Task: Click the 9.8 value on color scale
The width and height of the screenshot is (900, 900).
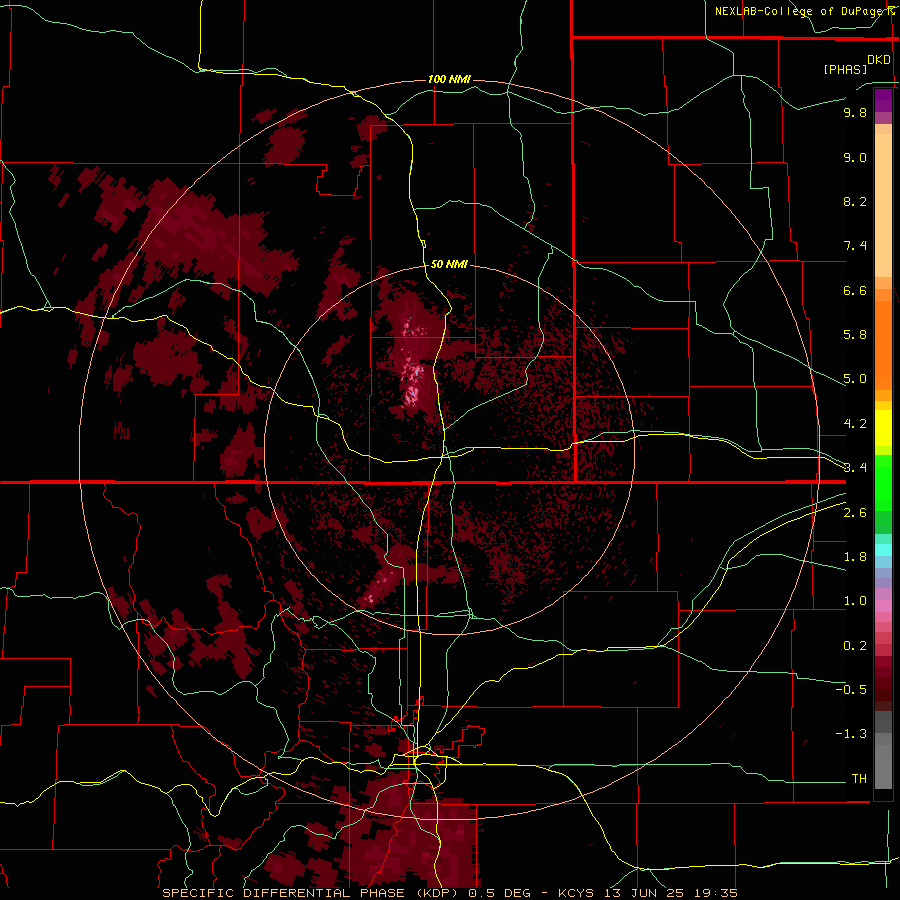Action: tap(855, 112)
